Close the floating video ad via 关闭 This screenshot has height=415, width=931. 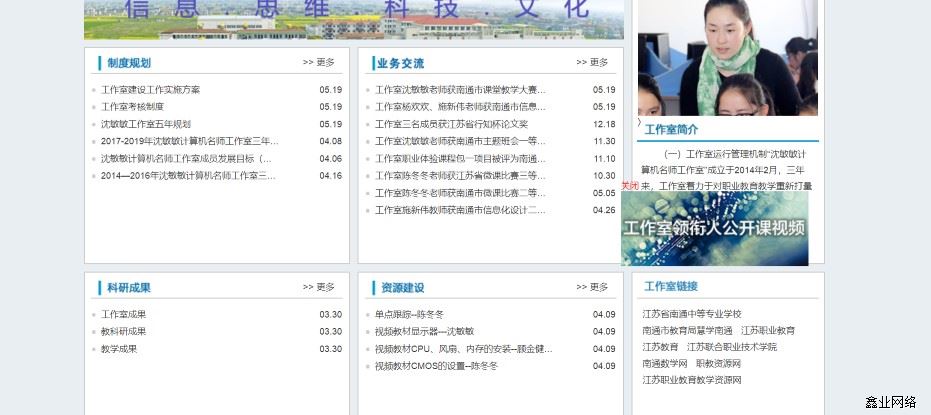[x=629, y=185]
